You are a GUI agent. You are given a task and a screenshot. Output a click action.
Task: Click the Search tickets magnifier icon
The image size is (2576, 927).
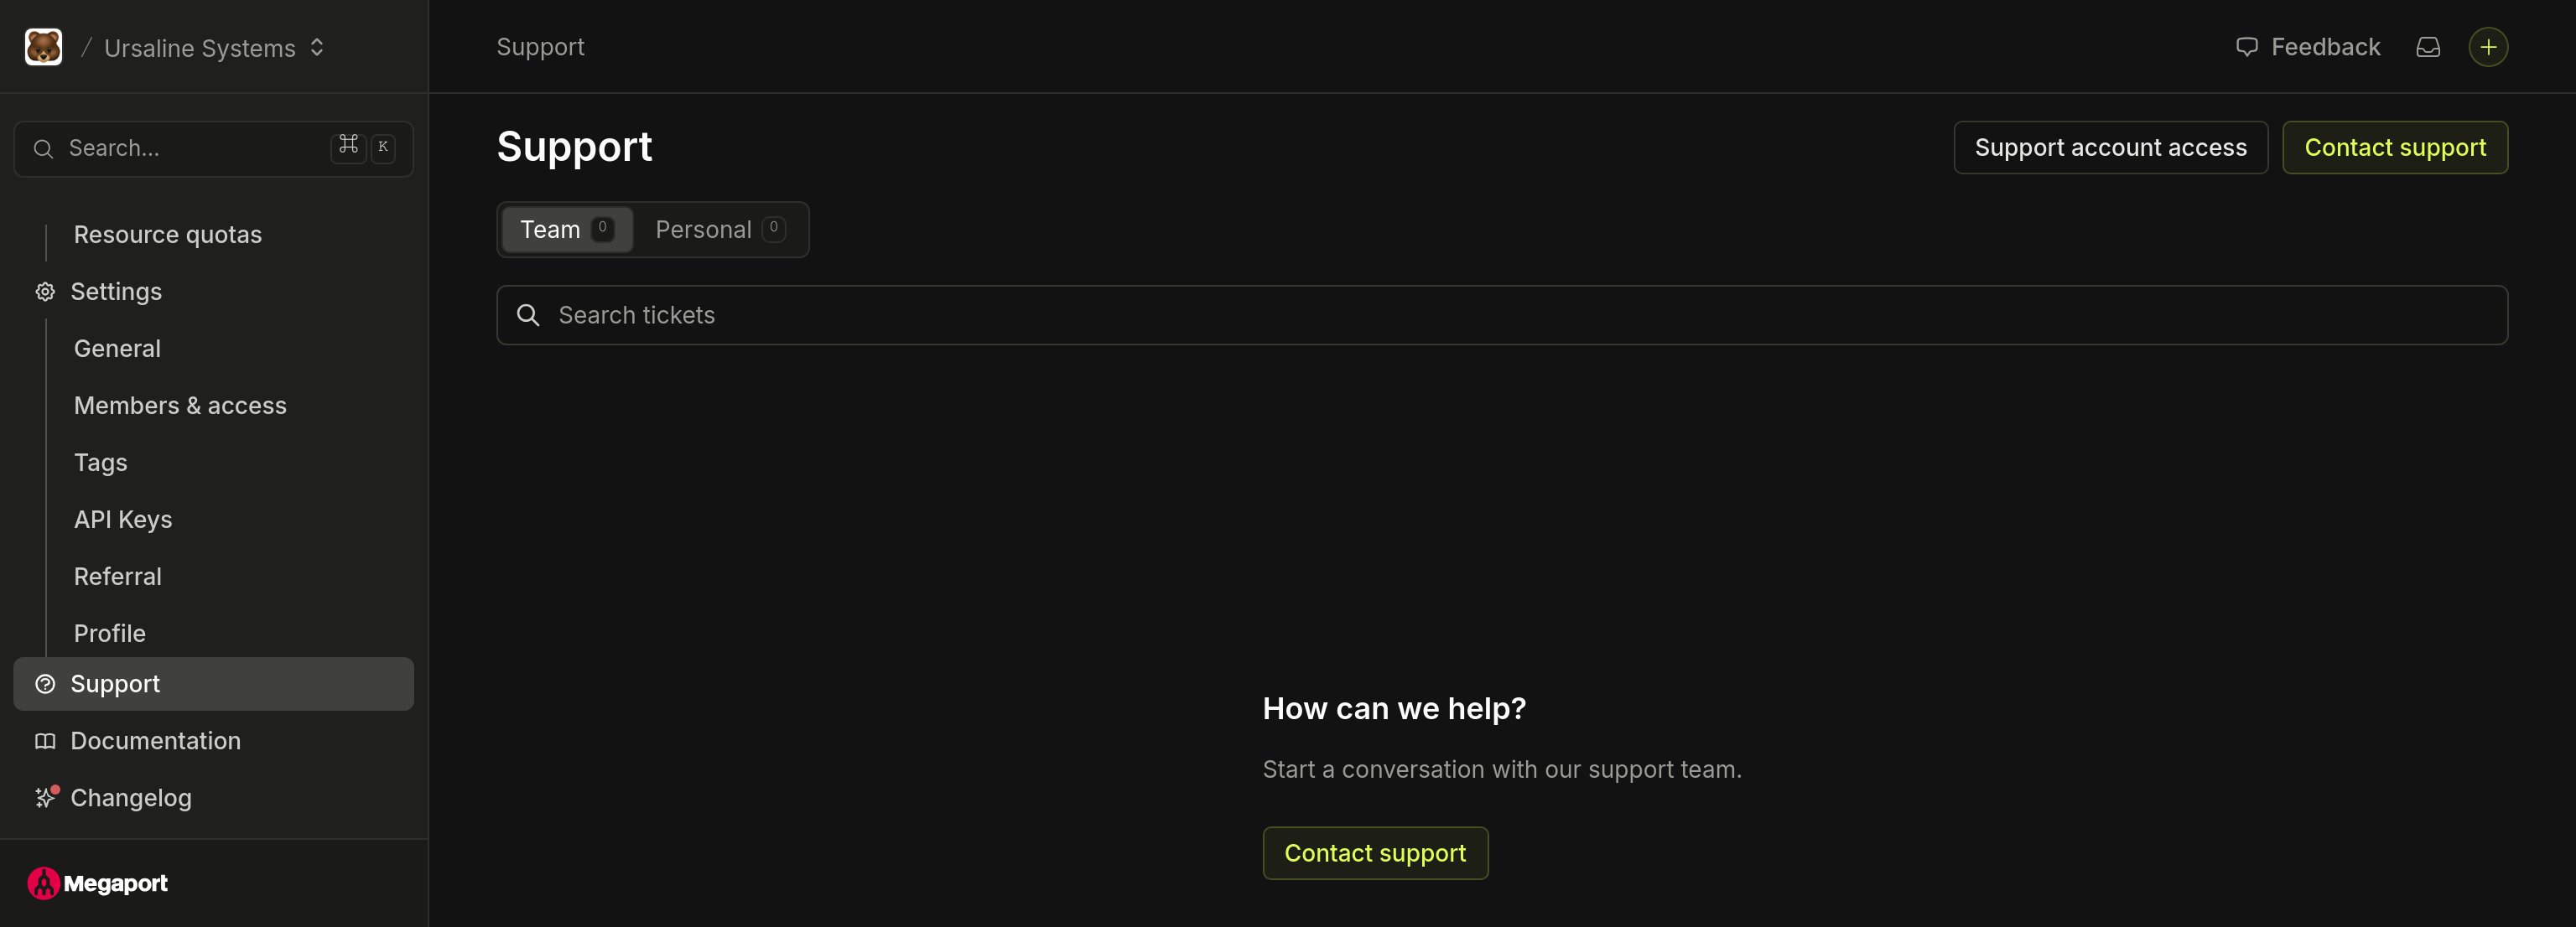pyautogui.click(x=528, y=315)
